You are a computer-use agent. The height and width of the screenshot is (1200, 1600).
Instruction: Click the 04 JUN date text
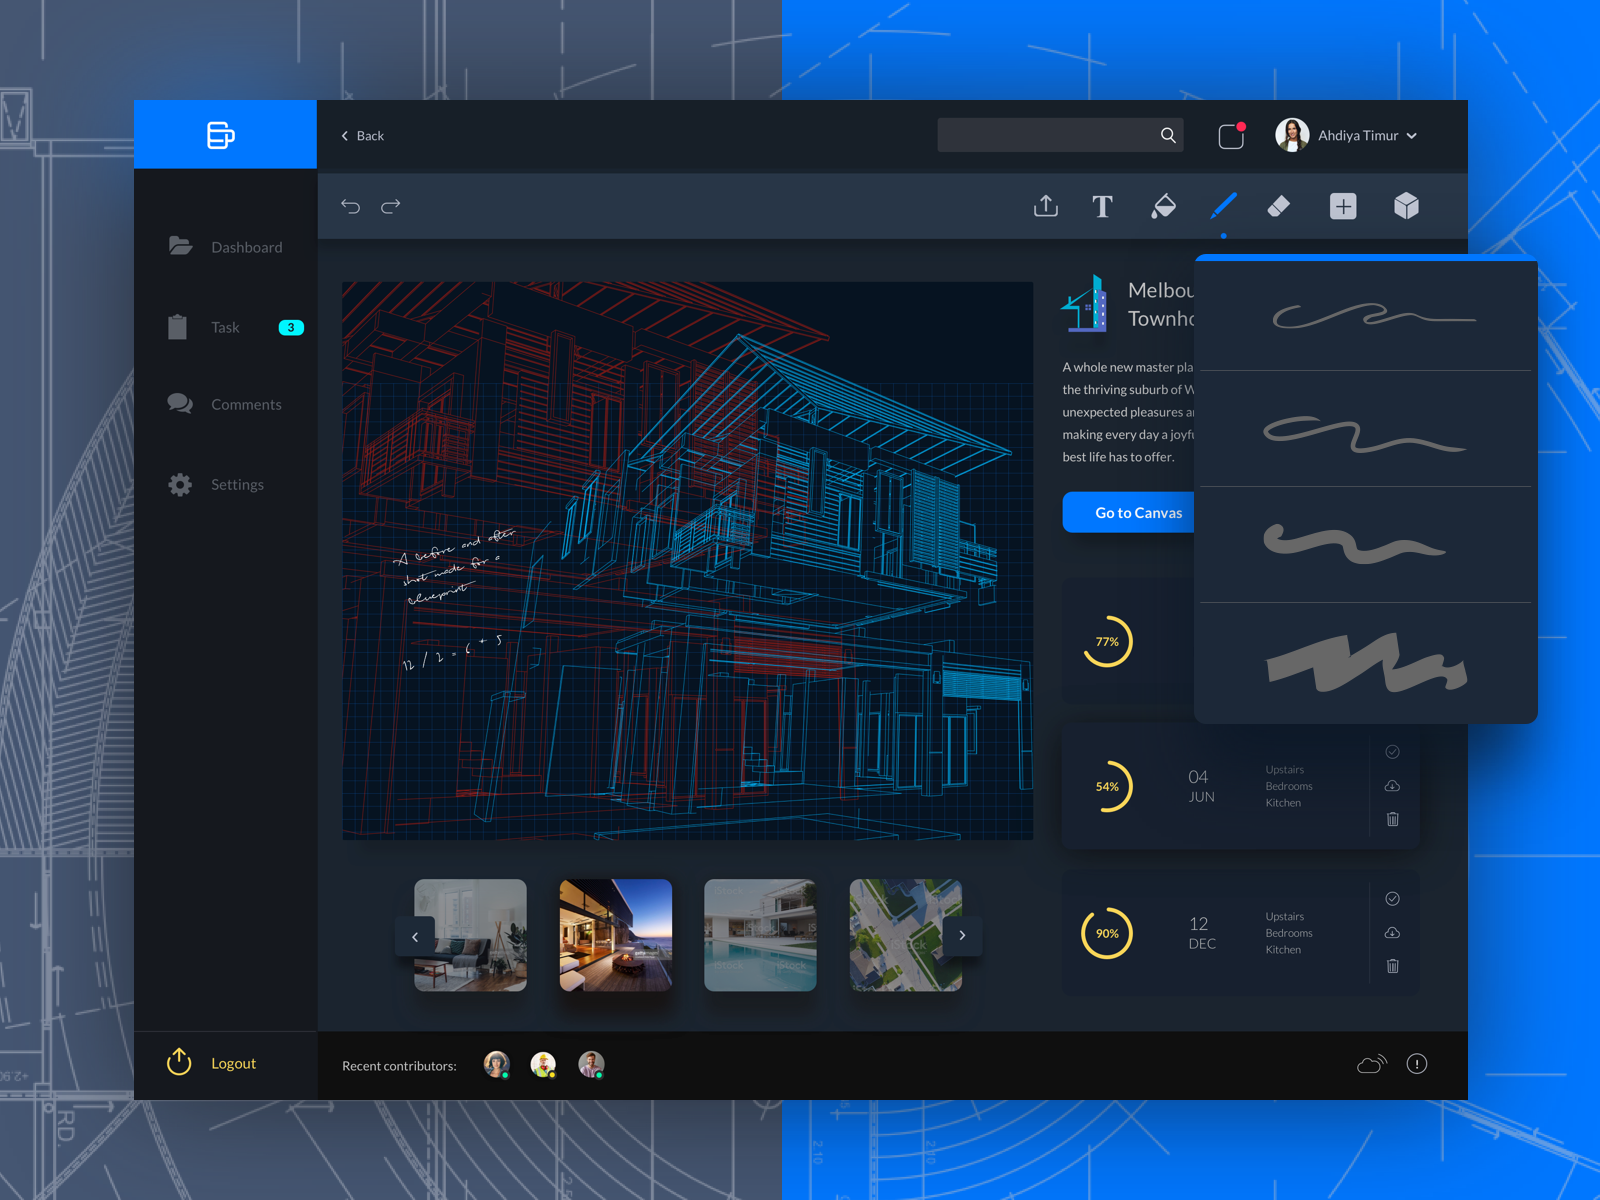(x=1200, y=786)
